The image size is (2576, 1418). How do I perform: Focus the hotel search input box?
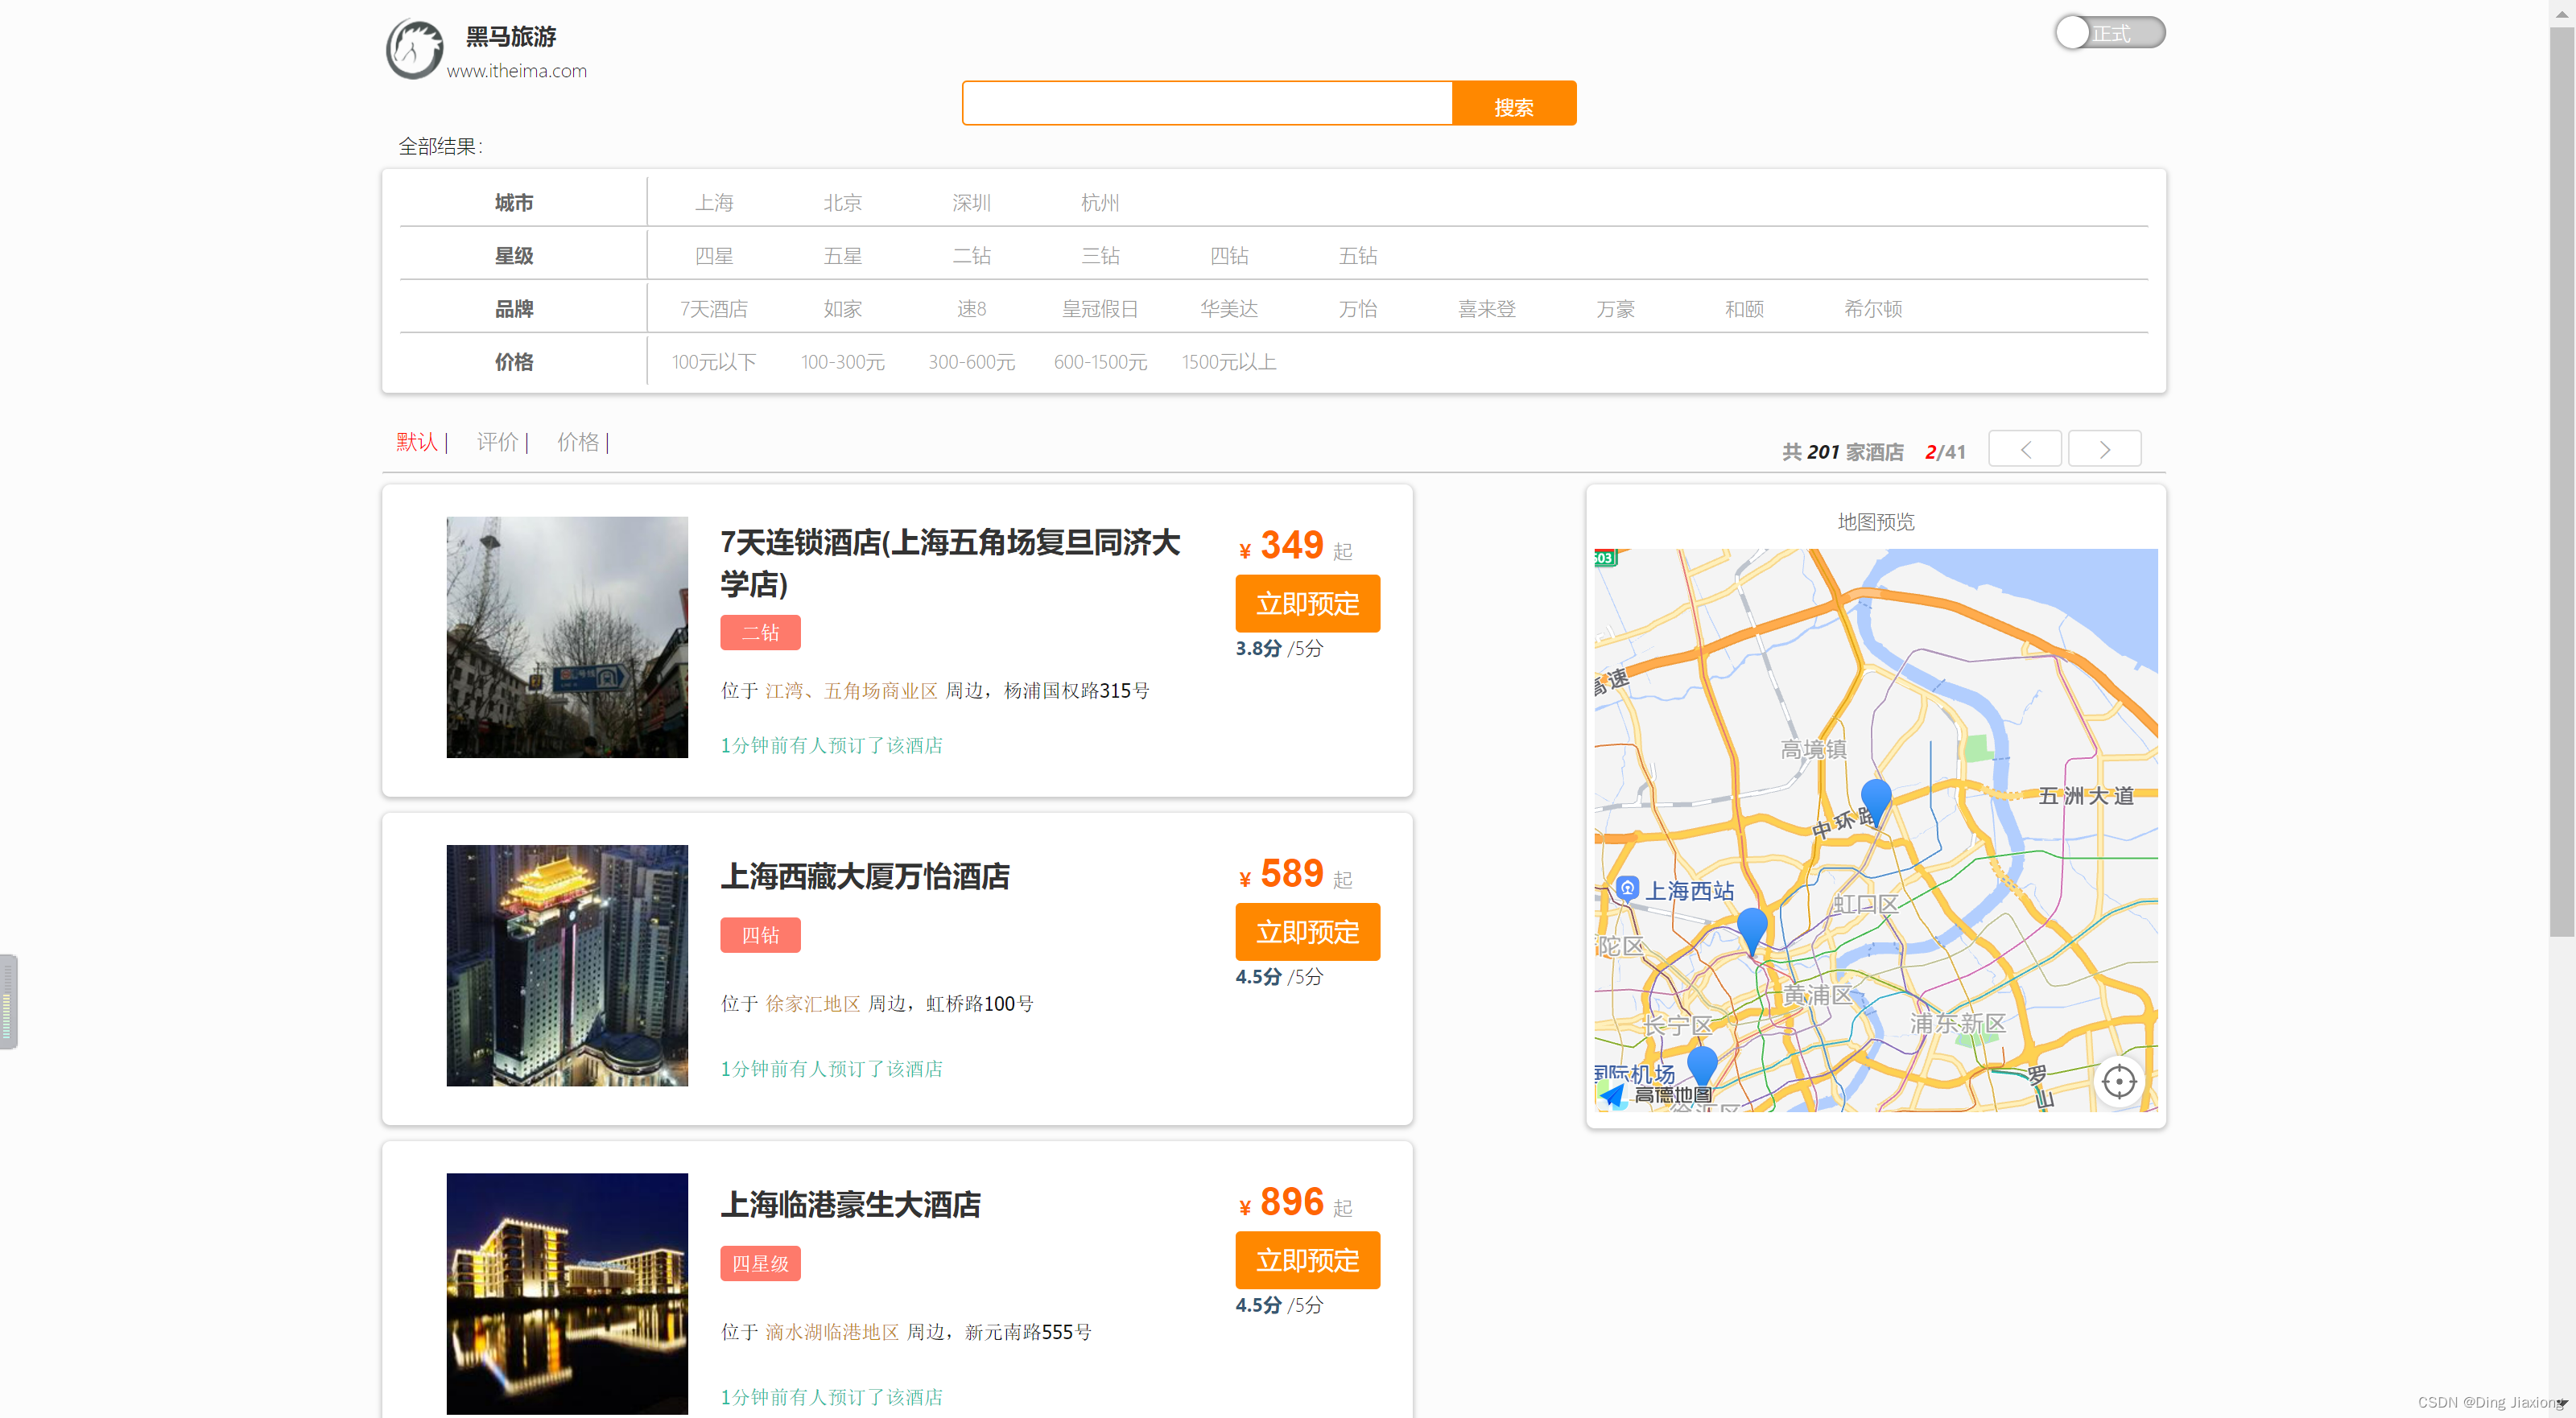pos(1207,103)
